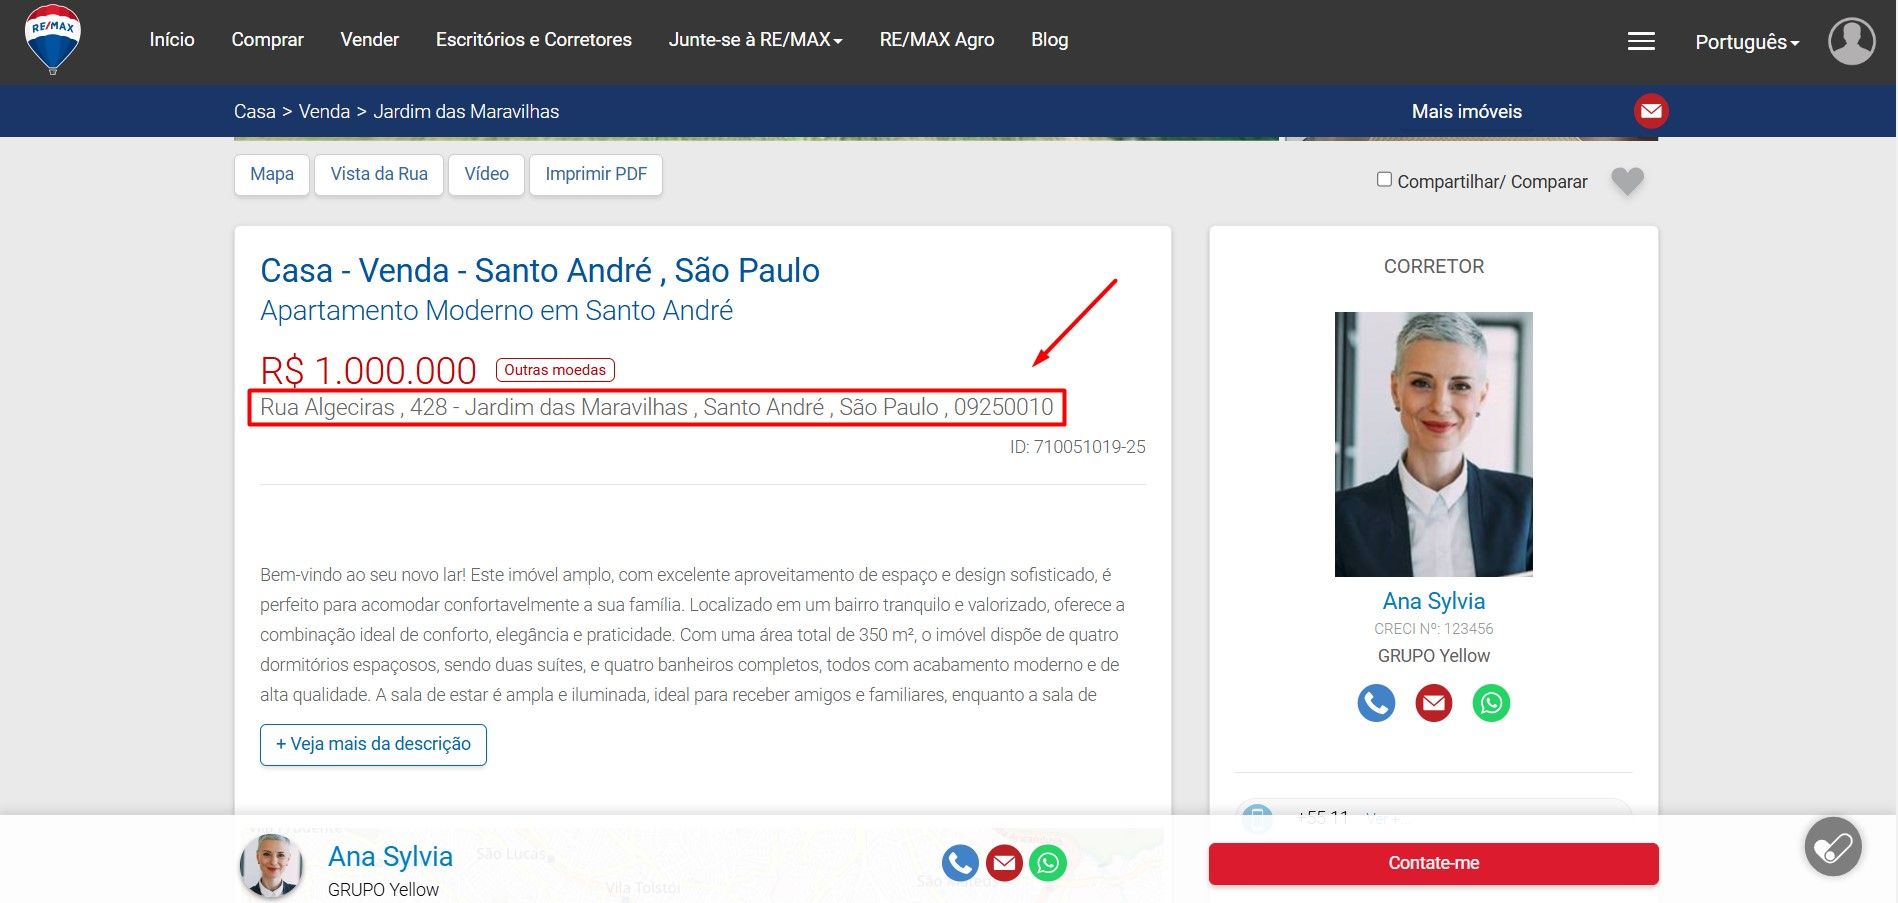Click Ana Sylvia's large portrait photo
This screenshot has width=1898, height=903.
tap(1433, 444)
